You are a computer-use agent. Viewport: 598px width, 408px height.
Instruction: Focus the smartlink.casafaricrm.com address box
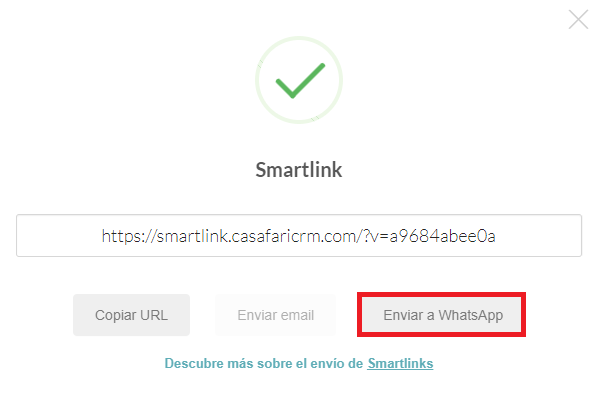(x=299, y=235)
